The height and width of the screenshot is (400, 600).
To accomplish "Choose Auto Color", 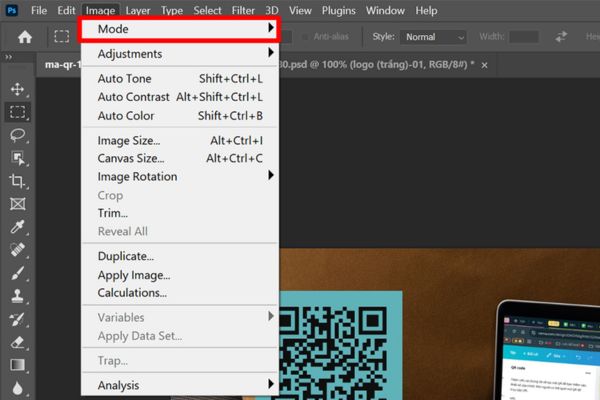I will 179,116.
